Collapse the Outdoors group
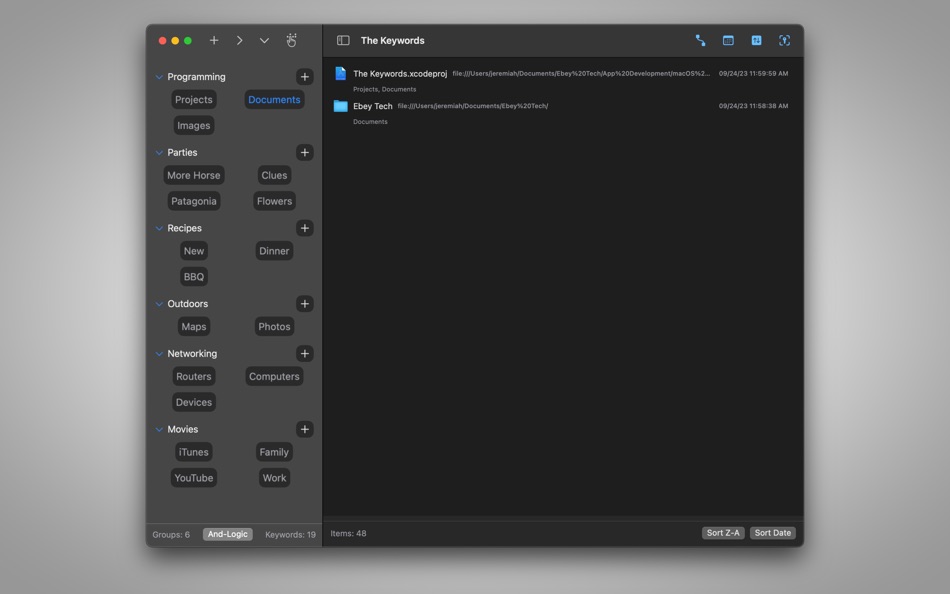 pos(159,304)
